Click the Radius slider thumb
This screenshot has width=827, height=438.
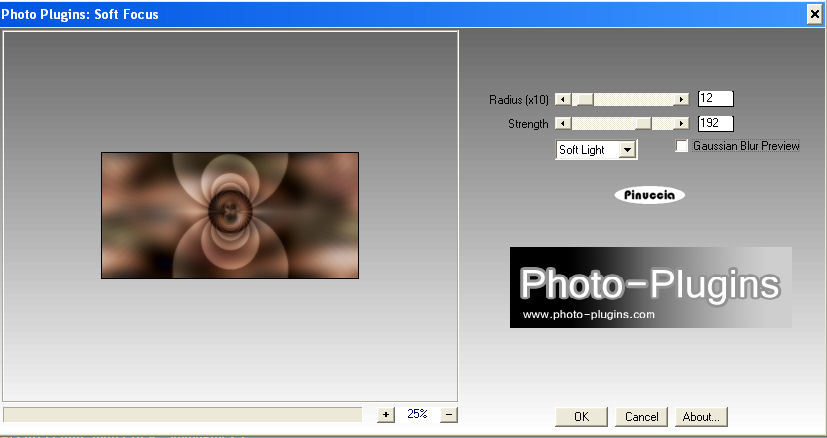[x=583, y=99]
